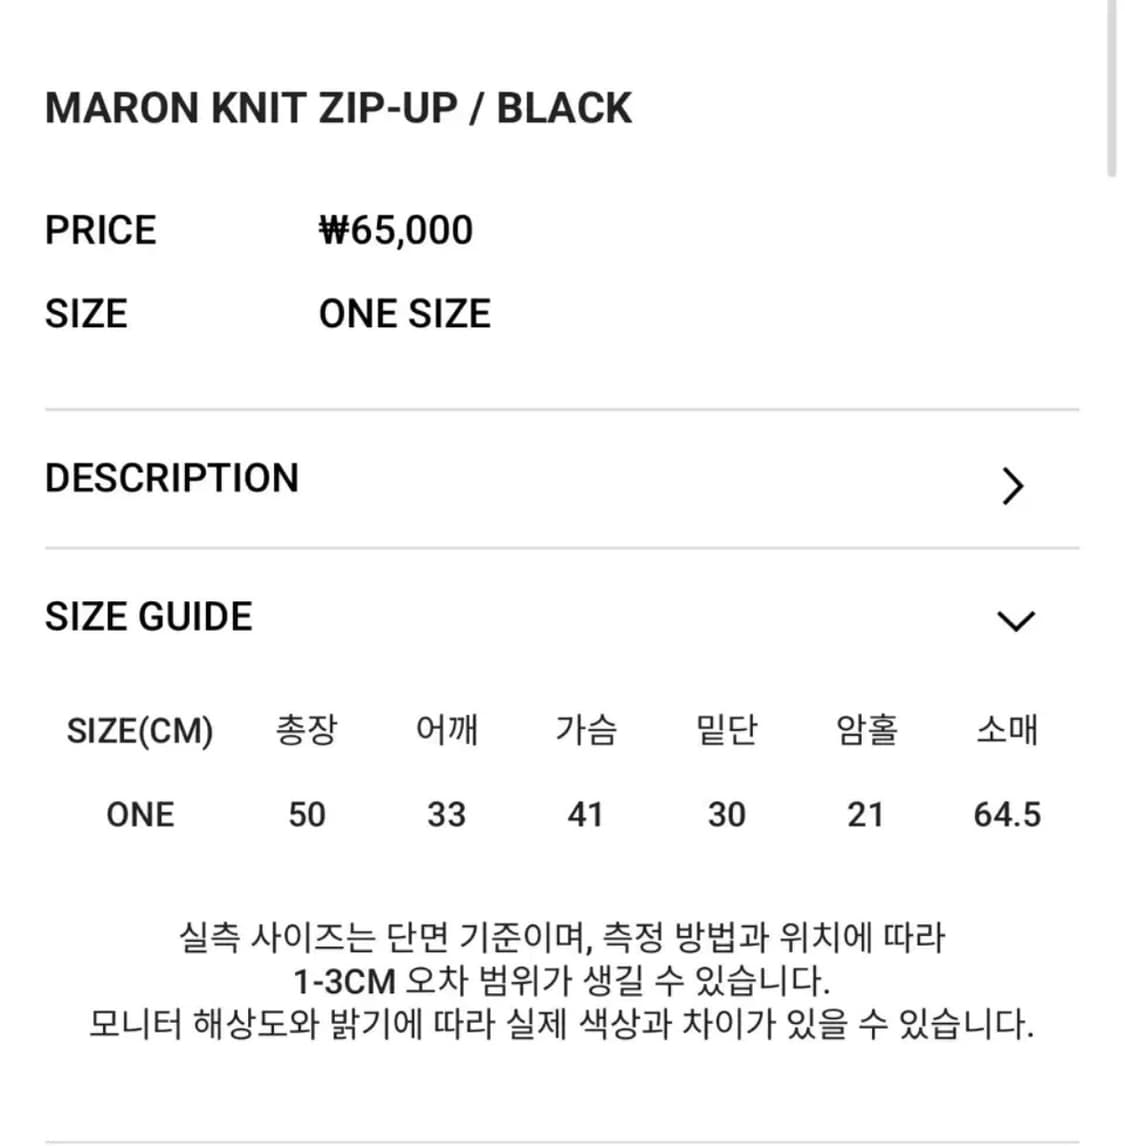Image resolution: width=1125 pixels, height=1146 pixels.
Task: Click the right-arrow chevron next to DESCRIPTION
Action: [x=1014, y=487]
